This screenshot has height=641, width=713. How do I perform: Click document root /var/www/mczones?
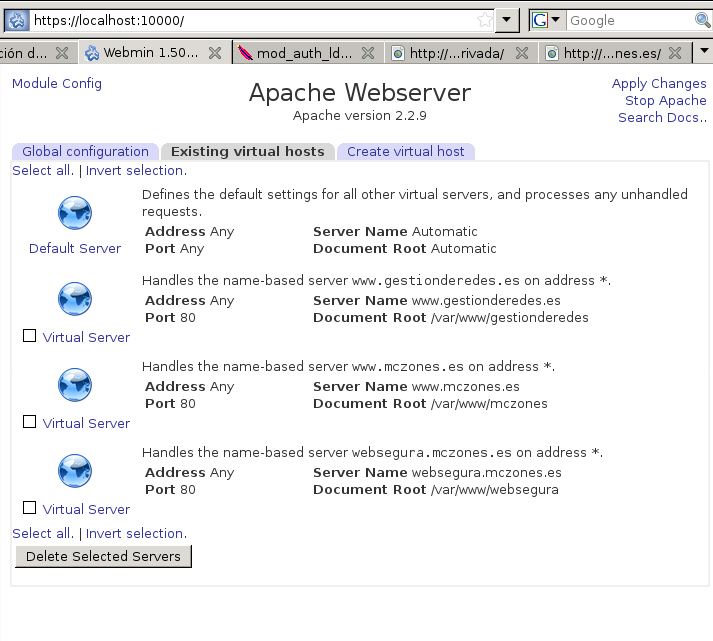point(489,403)
